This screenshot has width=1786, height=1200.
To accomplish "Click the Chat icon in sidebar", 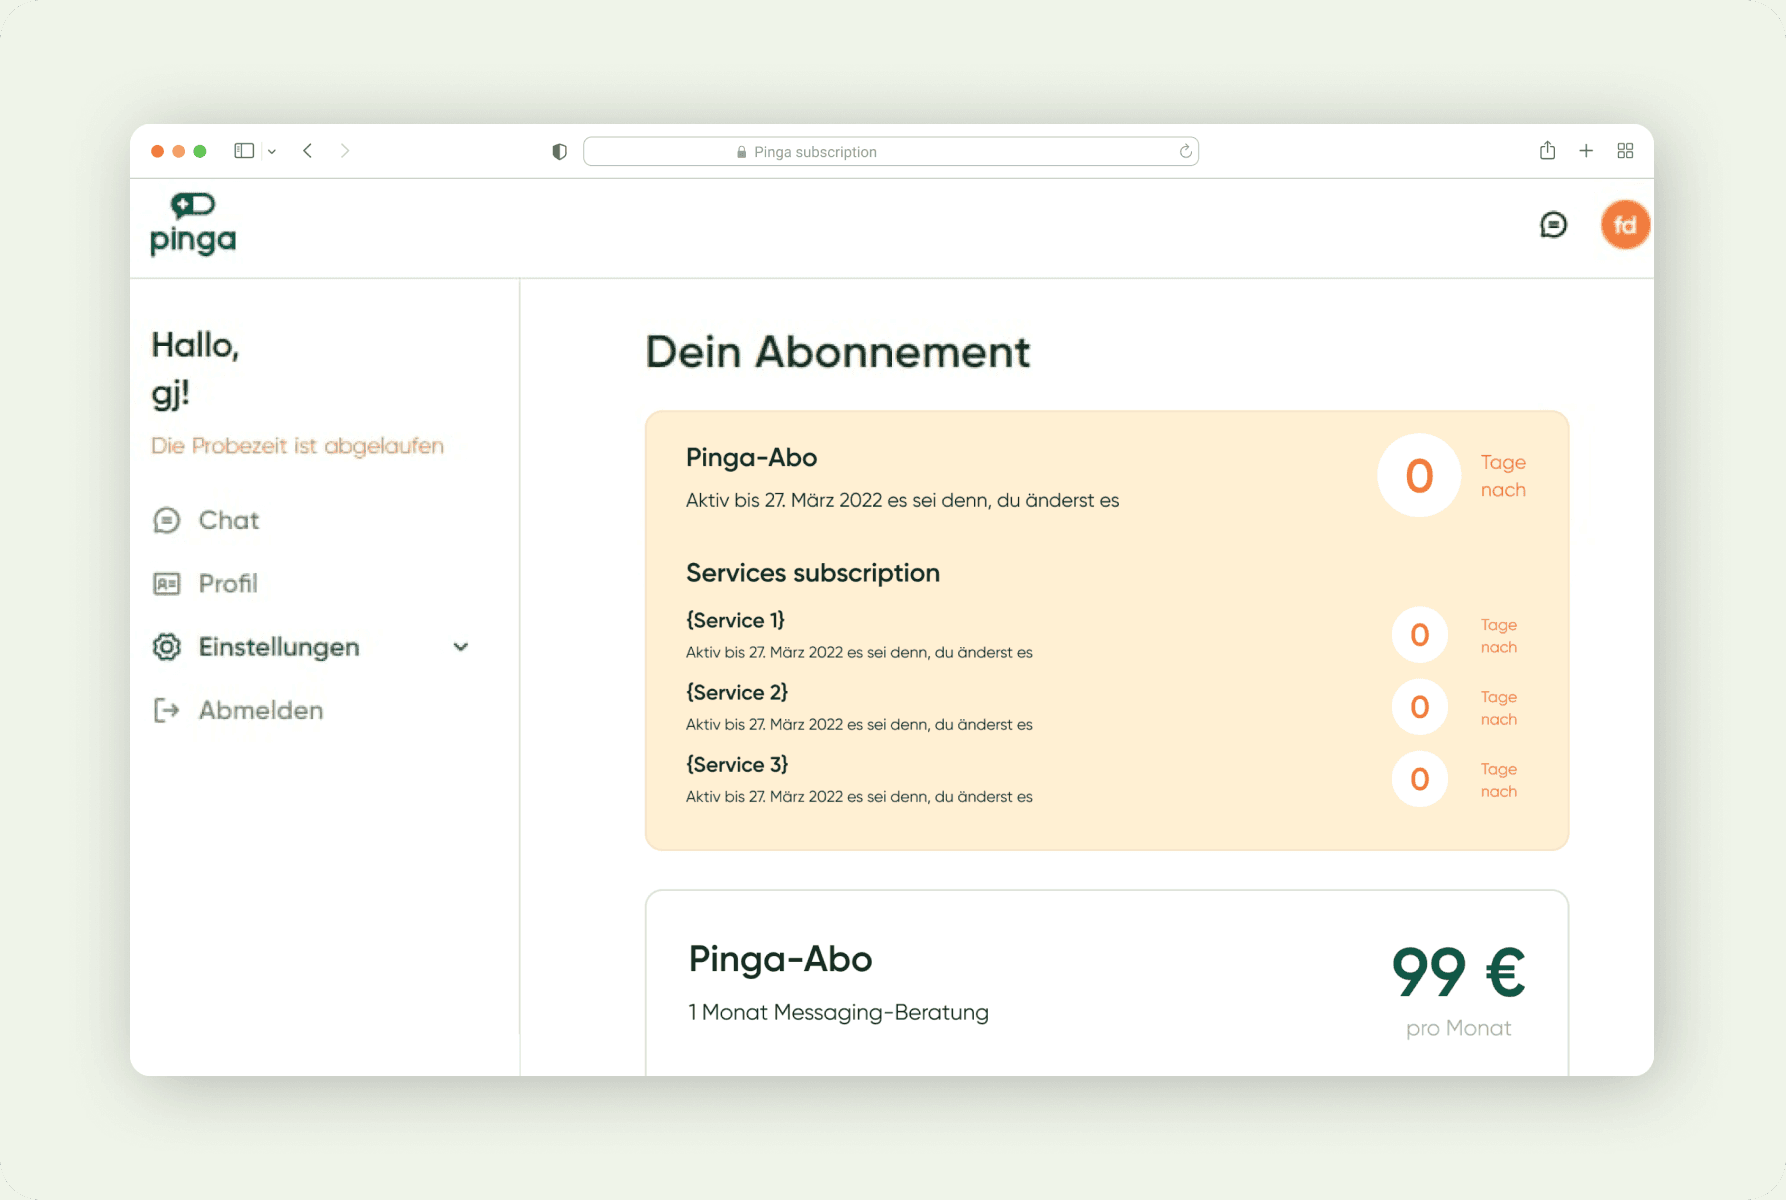I will [167, 520].
